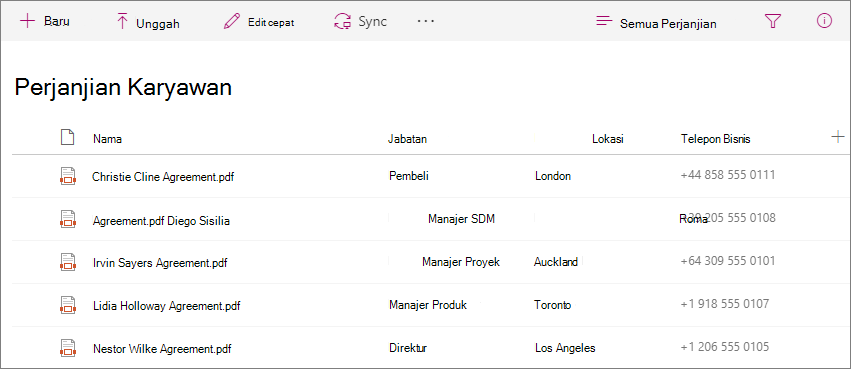The image size is (851, 369).
Task: Open Lidia Holloway Agreement.pdf
Action: coord(167,306)
